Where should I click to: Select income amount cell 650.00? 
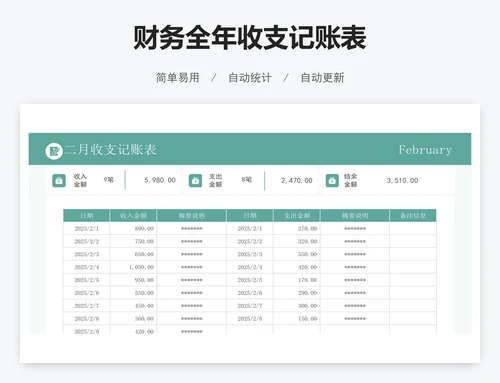pyautogui.click(x=133, y=254)
